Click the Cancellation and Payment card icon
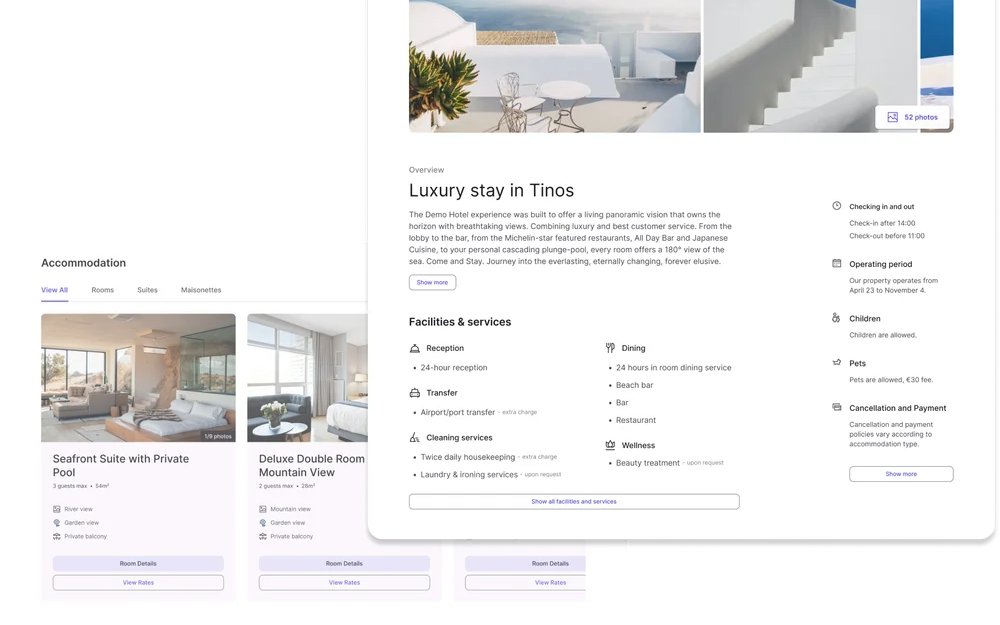1000x625 pixels. (837, 408)
